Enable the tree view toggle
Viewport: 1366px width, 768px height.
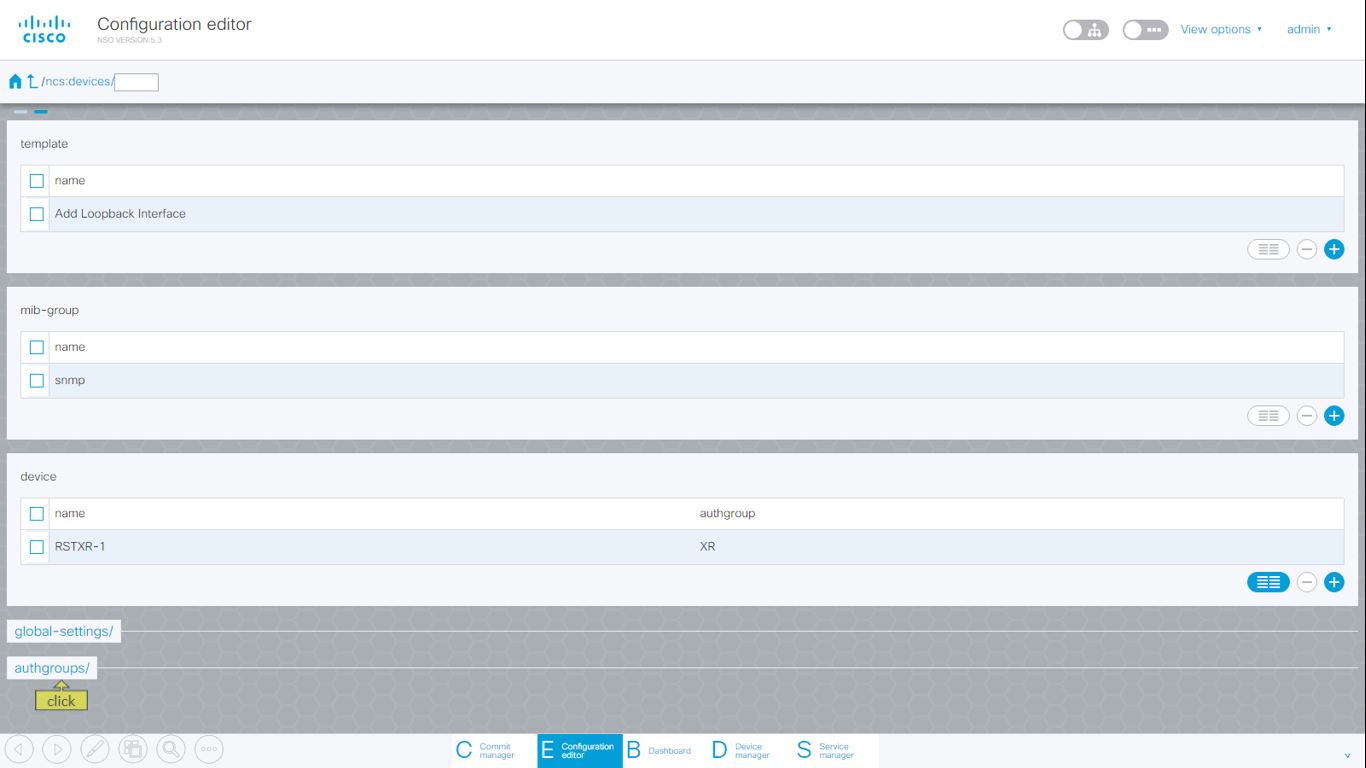pyautogui.click(x=1085, y=30)
